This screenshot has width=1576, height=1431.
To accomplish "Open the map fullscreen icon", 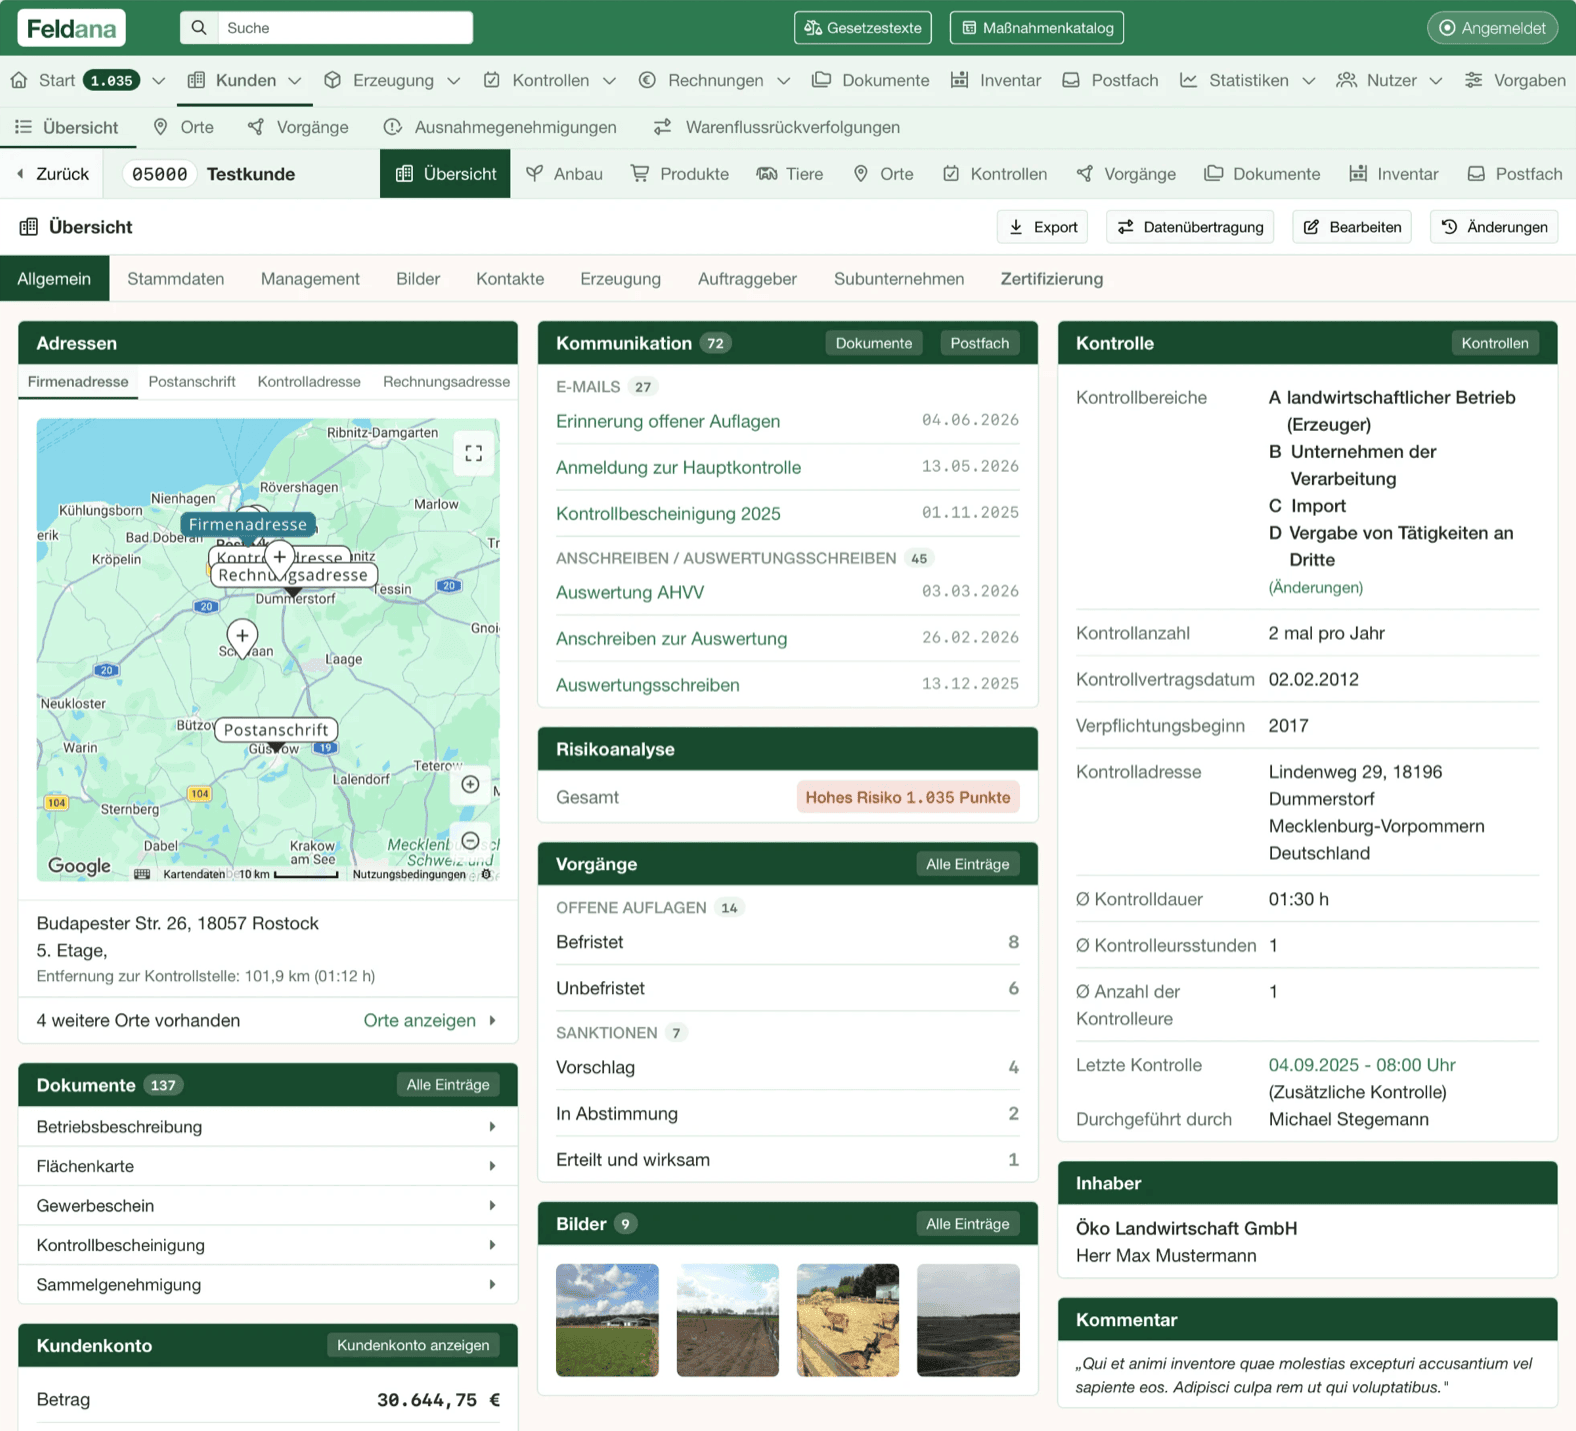I will tap(474, 453).
